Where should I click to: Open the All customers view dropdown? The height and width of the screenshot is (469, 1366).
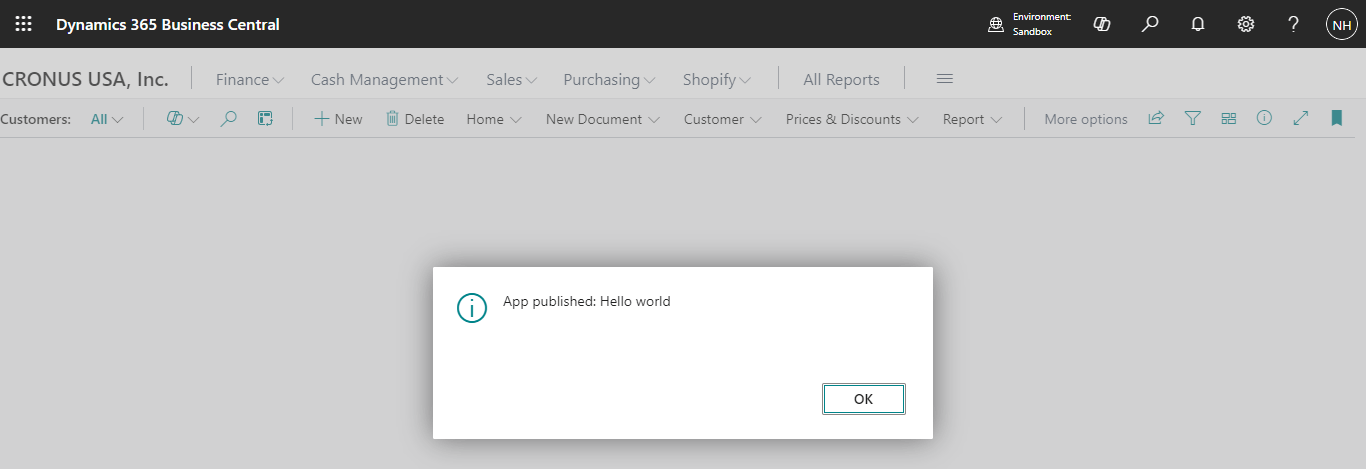(x=107, y=119)
